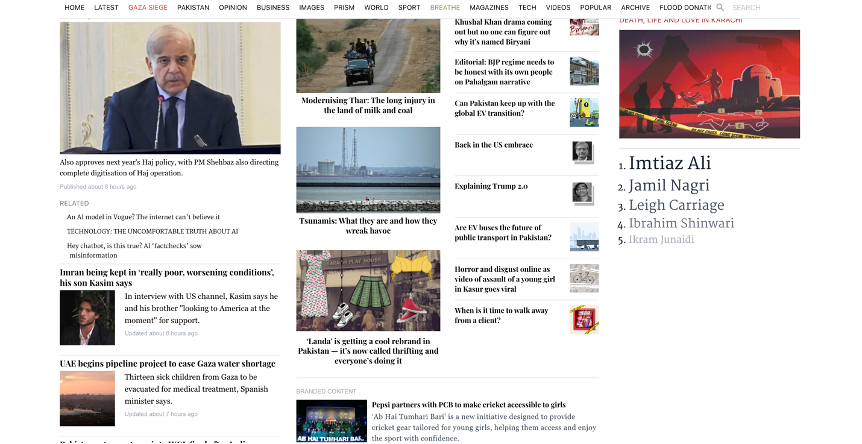Click the Imran Khan's son Kasim photo

(87, 318)
